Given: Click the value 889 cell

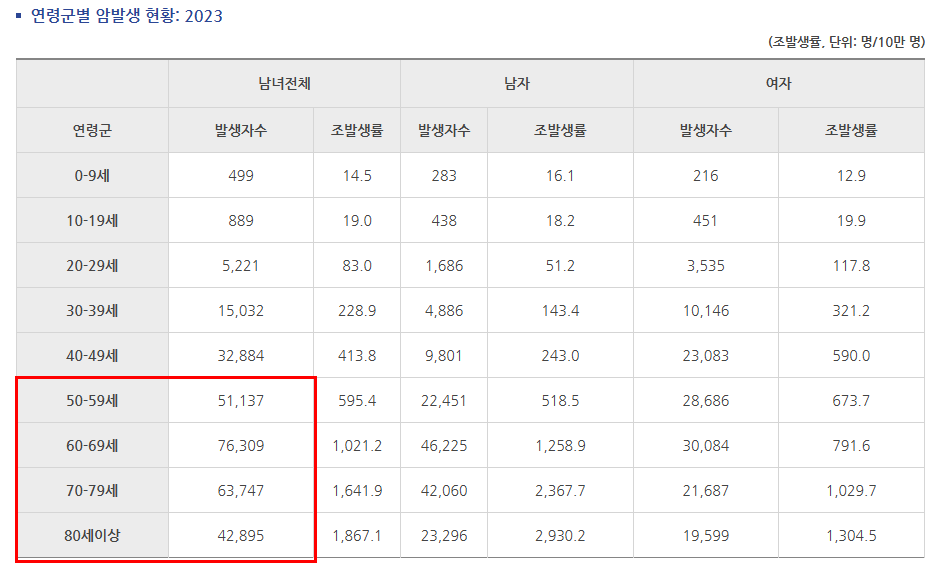Looking at the screenshot, I should click(x=241, y=221).
